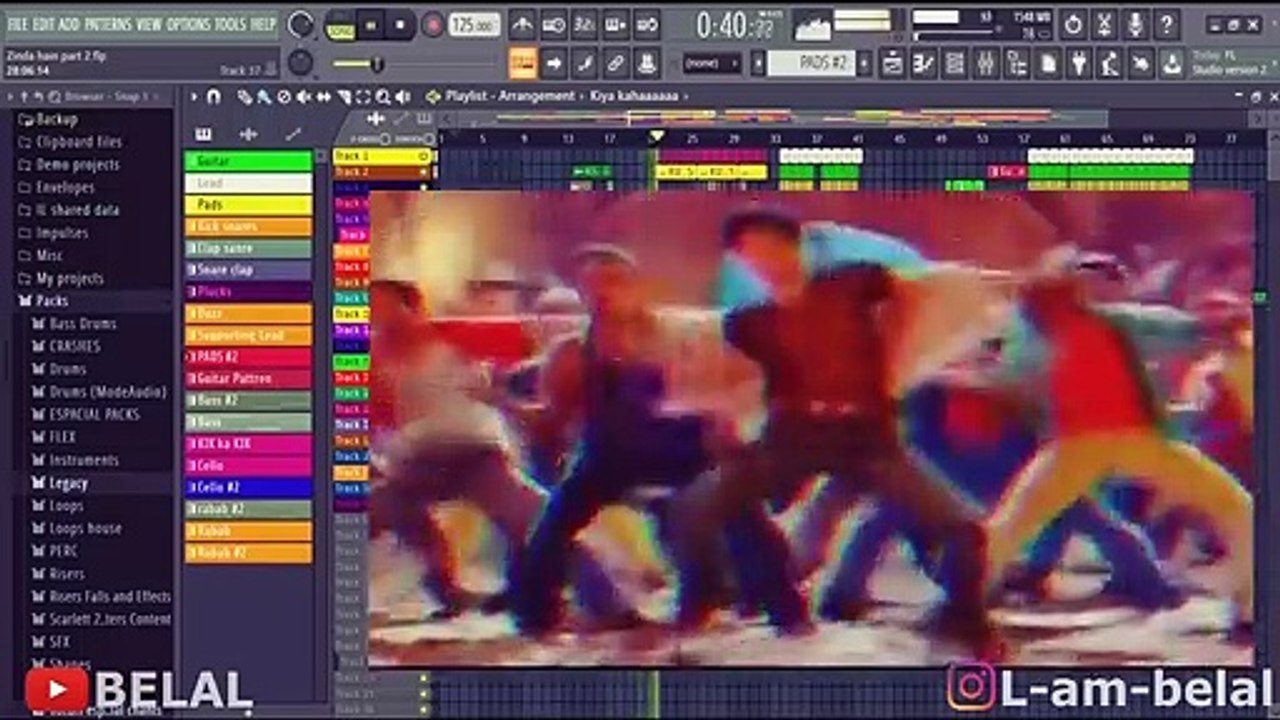Click the arrow left of the PADS #2 selector
This screenshot has width=1280, height=720.
758,63
